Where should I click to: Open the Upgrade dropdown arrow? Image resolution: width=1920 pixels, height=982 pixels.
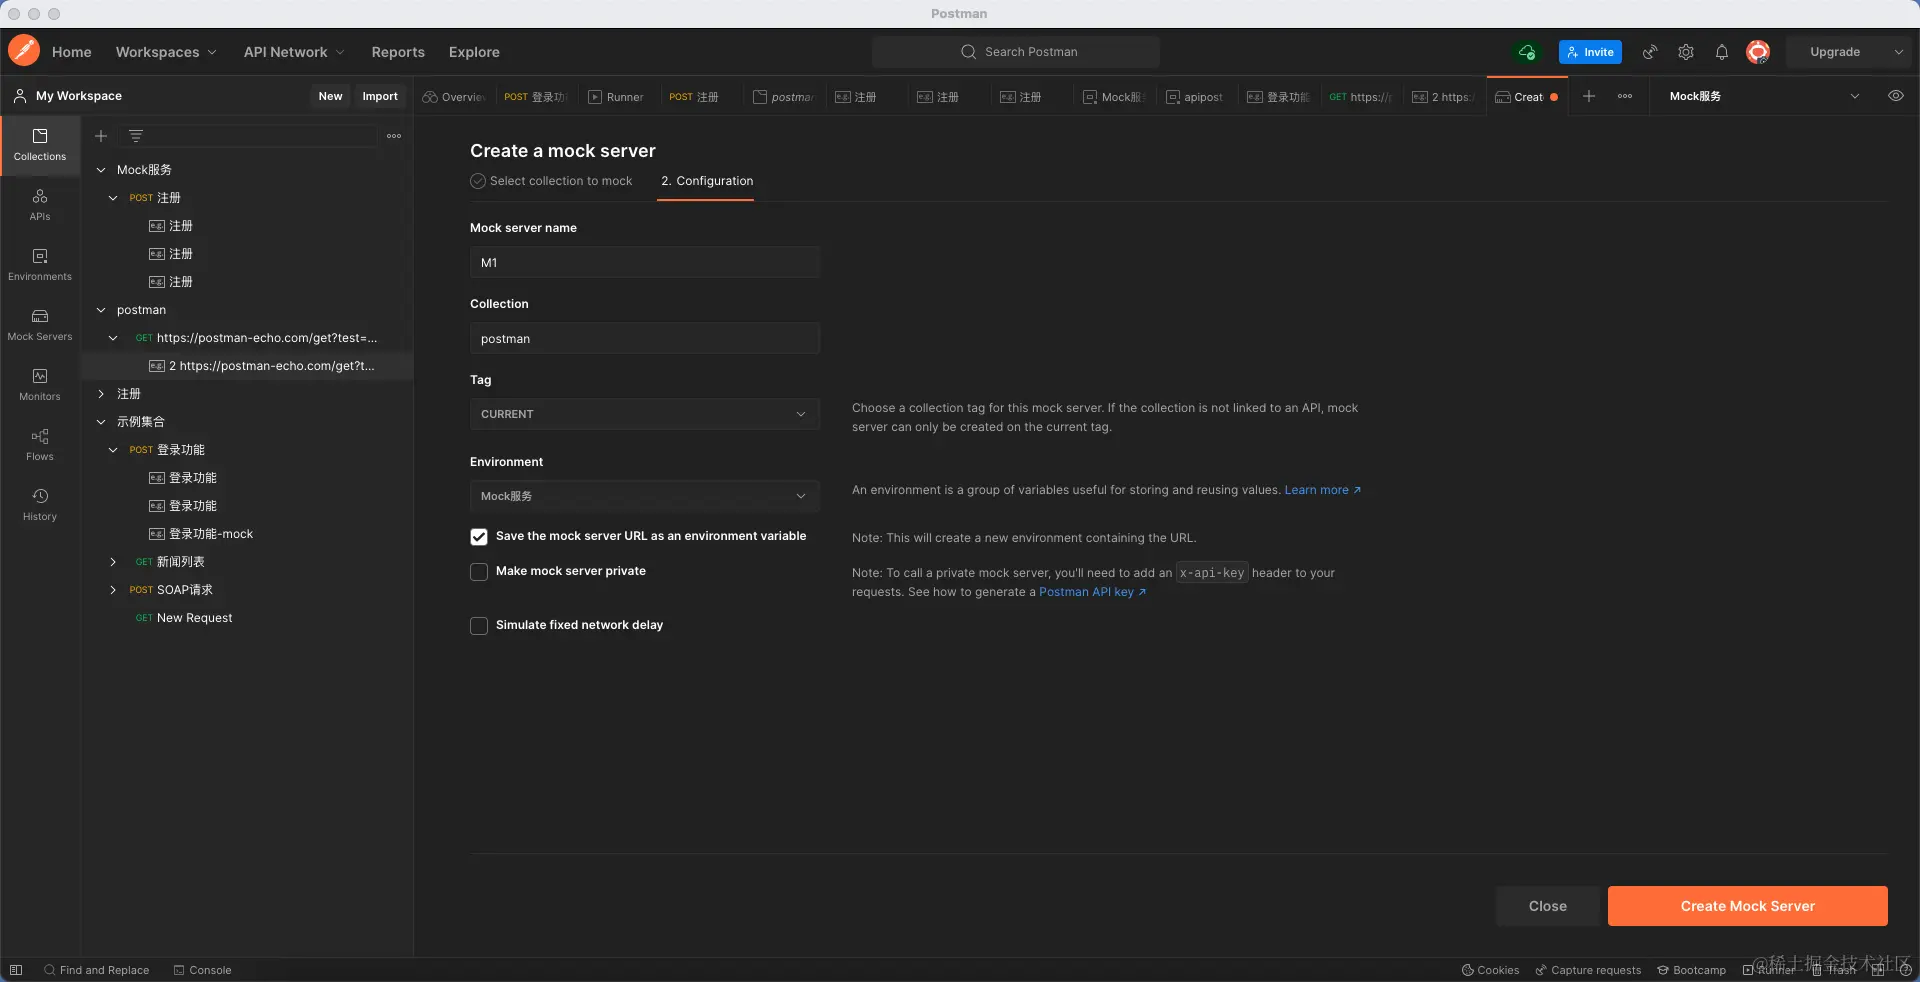1898,52
